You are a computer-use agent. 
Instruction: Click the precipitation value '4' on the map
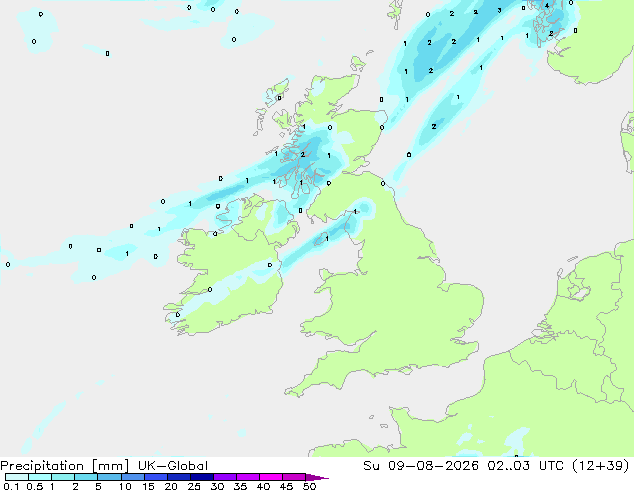click(x=547, y=6)
